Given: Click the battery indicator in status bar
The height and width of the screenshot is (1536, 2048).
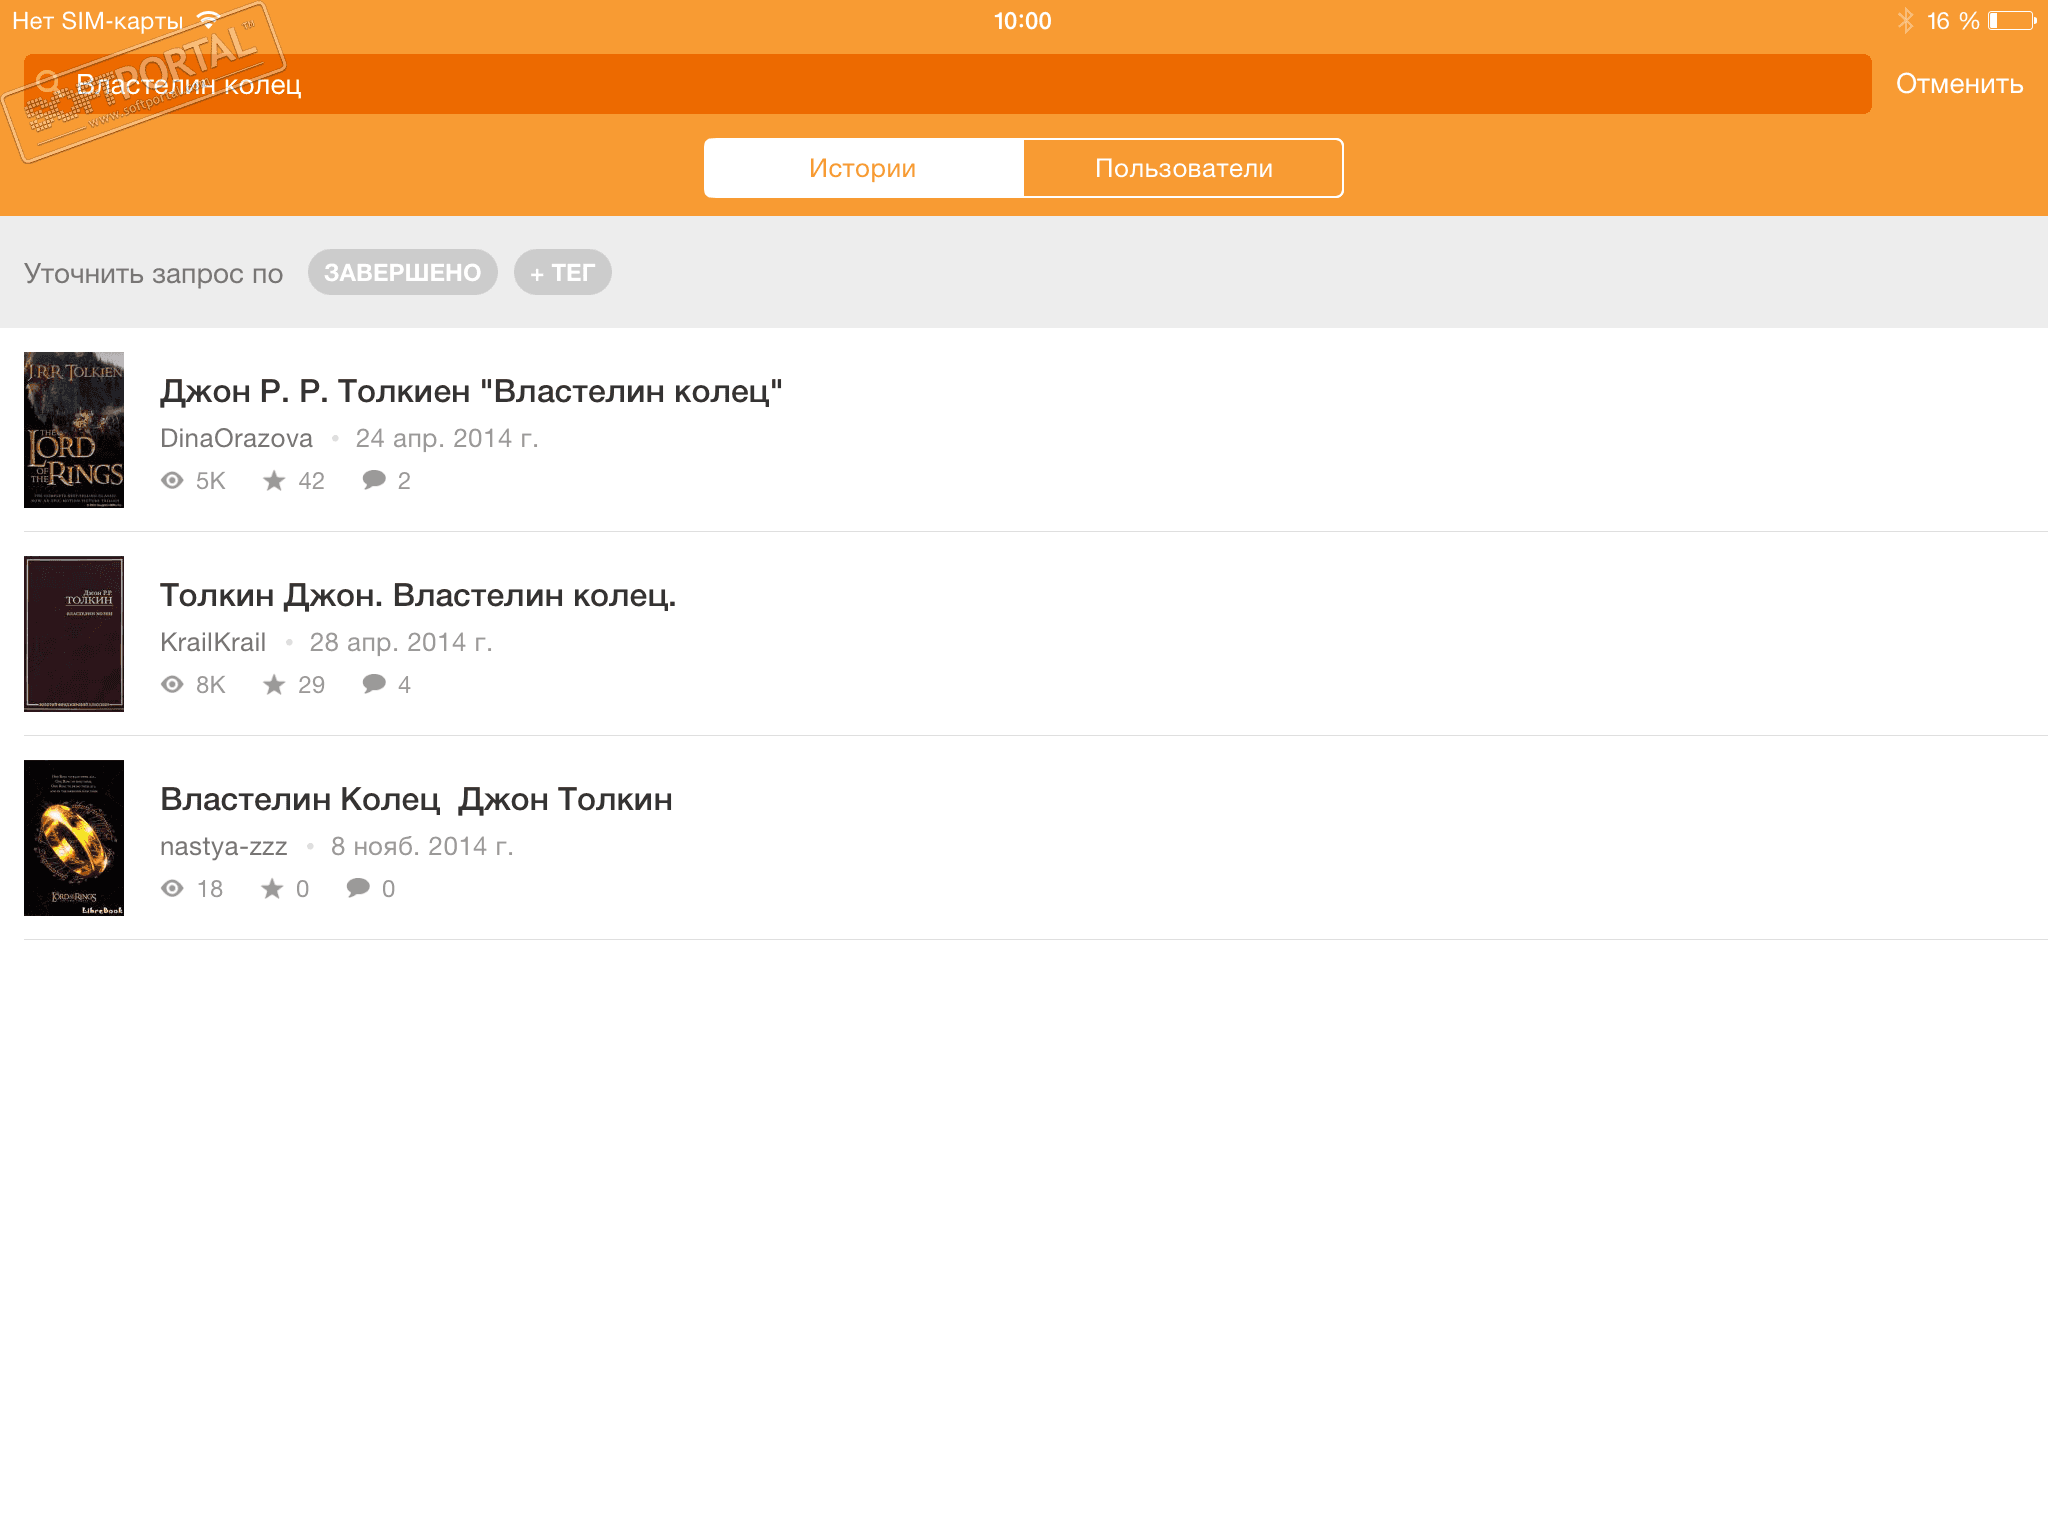Looking at the screenshot, I should [2011, 21].
